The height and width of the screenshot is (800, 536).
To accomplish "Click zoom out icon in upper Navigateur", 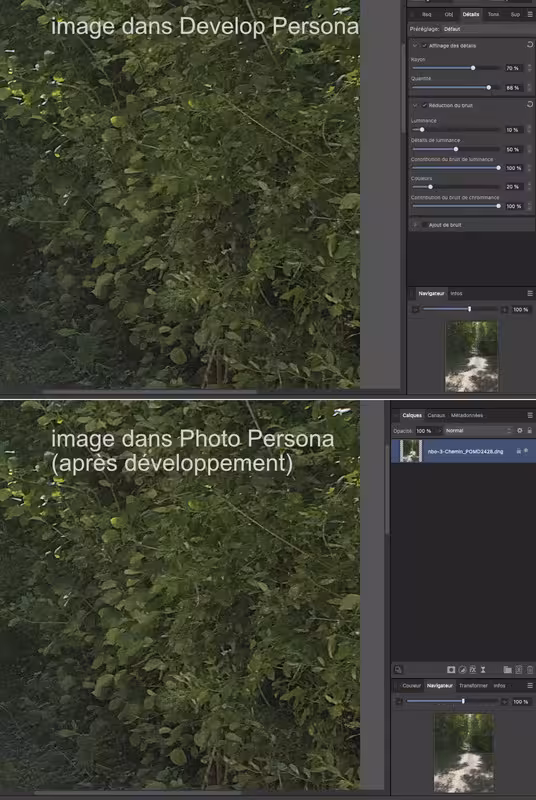I will (416, 309).
